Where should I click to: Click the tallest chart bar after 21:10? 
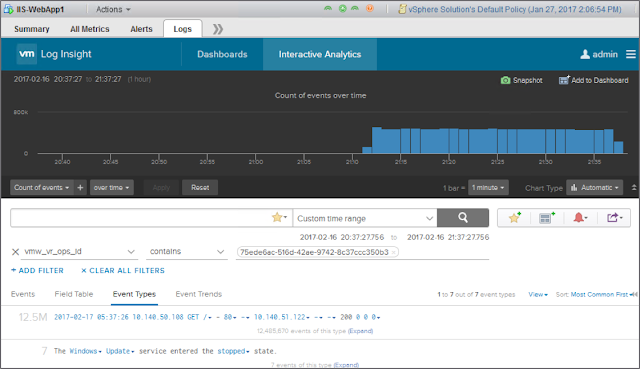pyautogui.click(x=376, y=140)
